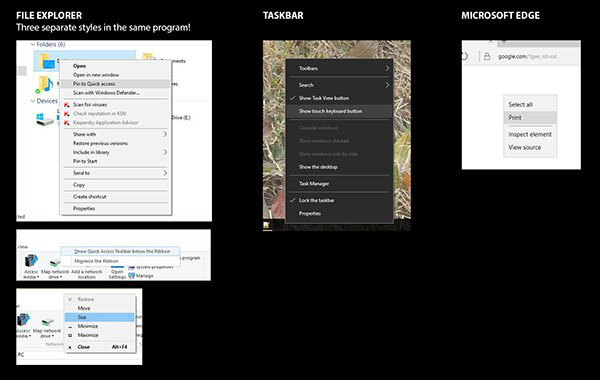Click the Map network drive icon below Minimize the Ribbon menu
The height and width of the screenshot is (380, 600).
coord(55,263)
